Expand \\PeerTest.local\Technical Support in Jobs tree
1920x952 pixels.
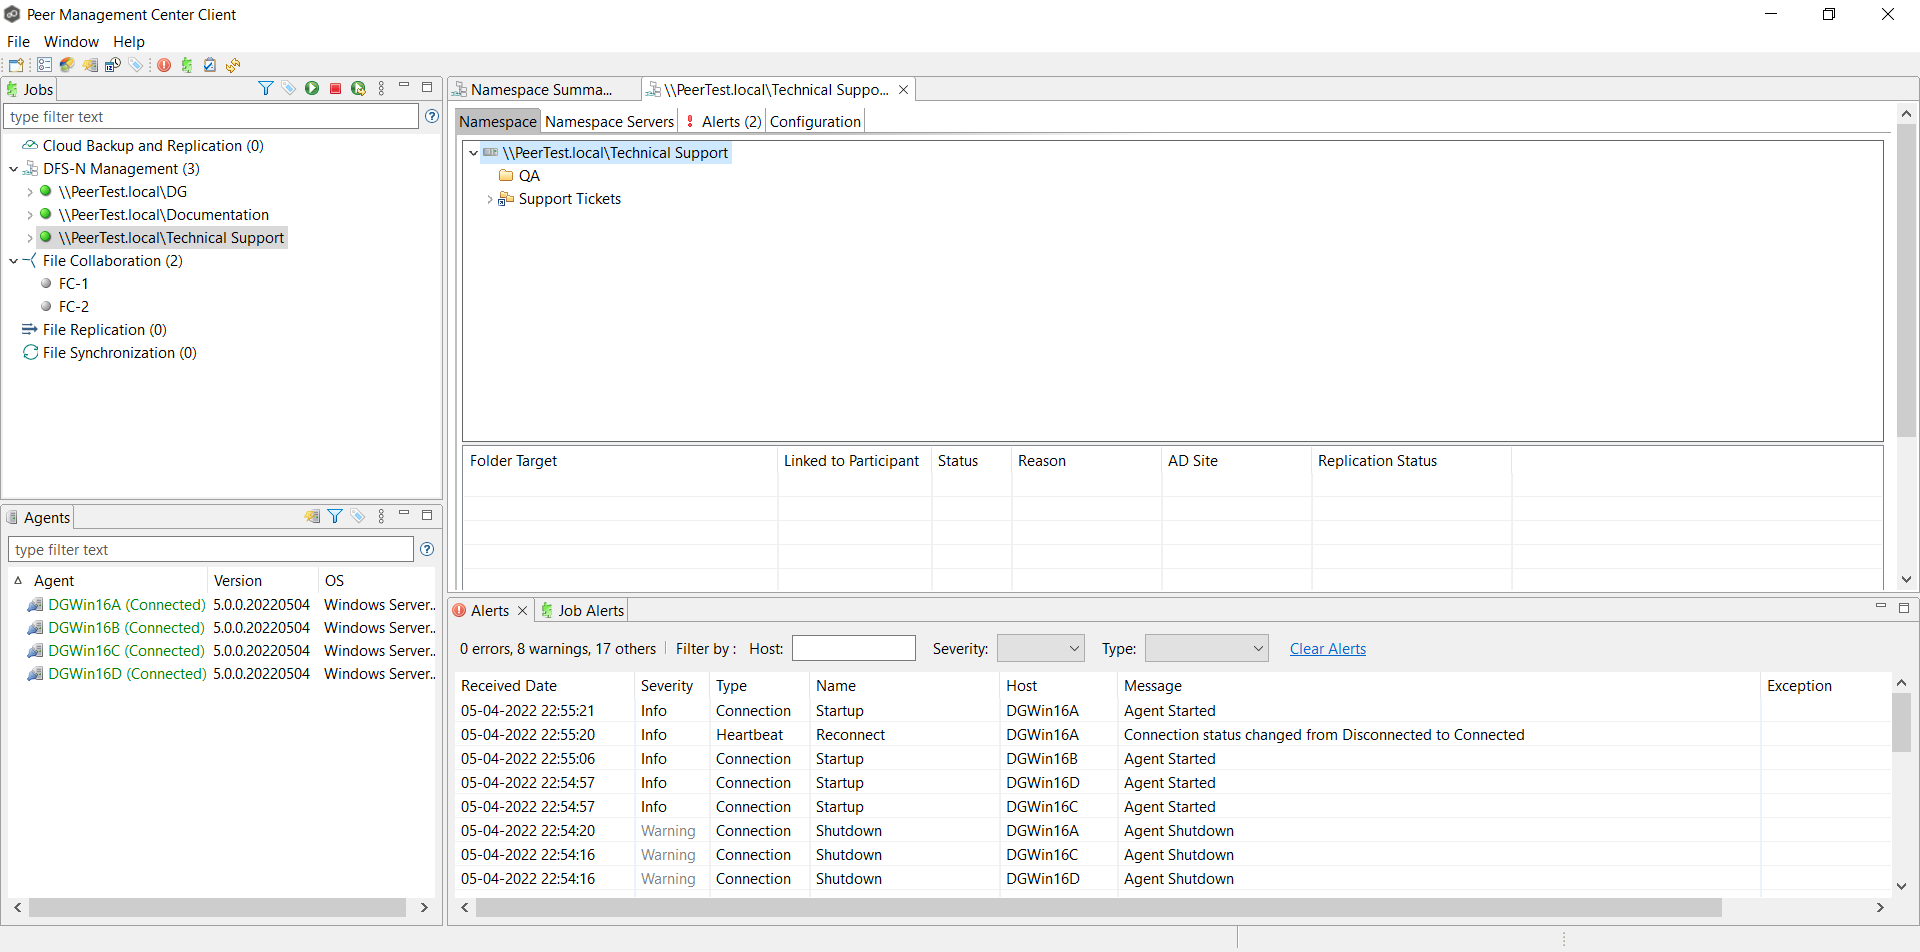(30, 238)
